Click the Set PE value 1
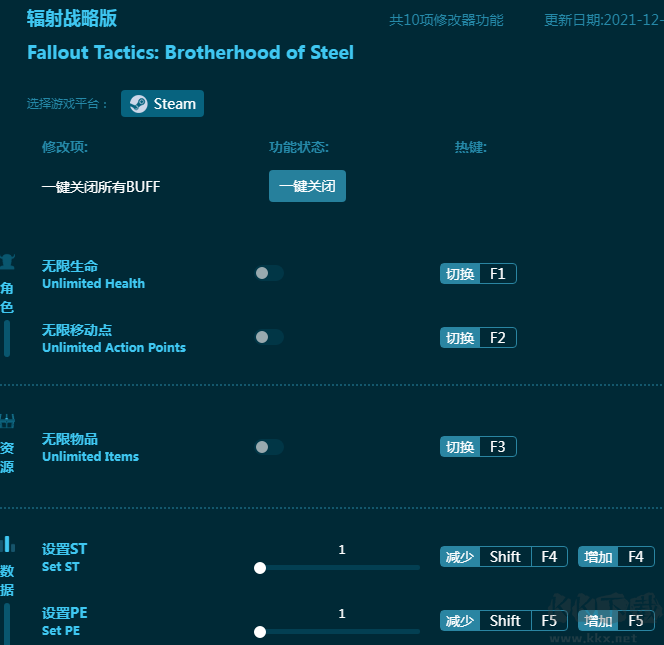This screenshot has height=645, width=664. coord(342,614)
